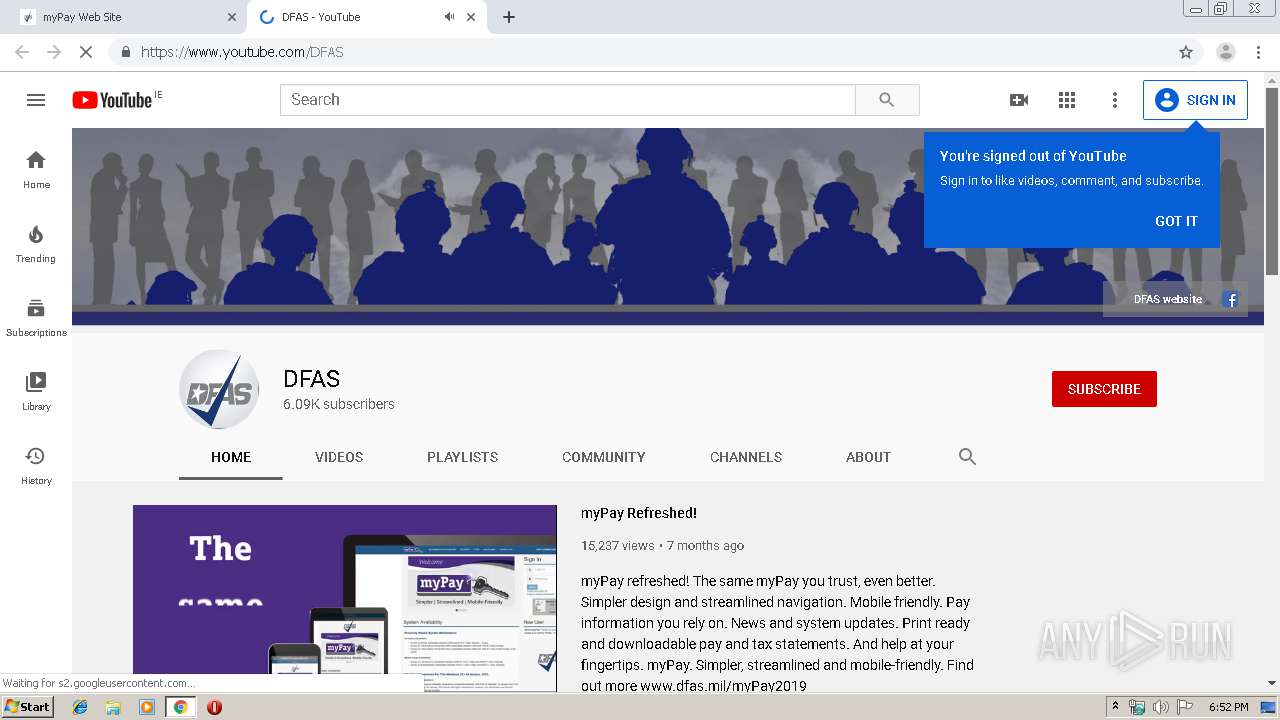The height and width of the screenshot is (720, 1280).
Task: Open Home in the sidebar
Action: point(36,170)
